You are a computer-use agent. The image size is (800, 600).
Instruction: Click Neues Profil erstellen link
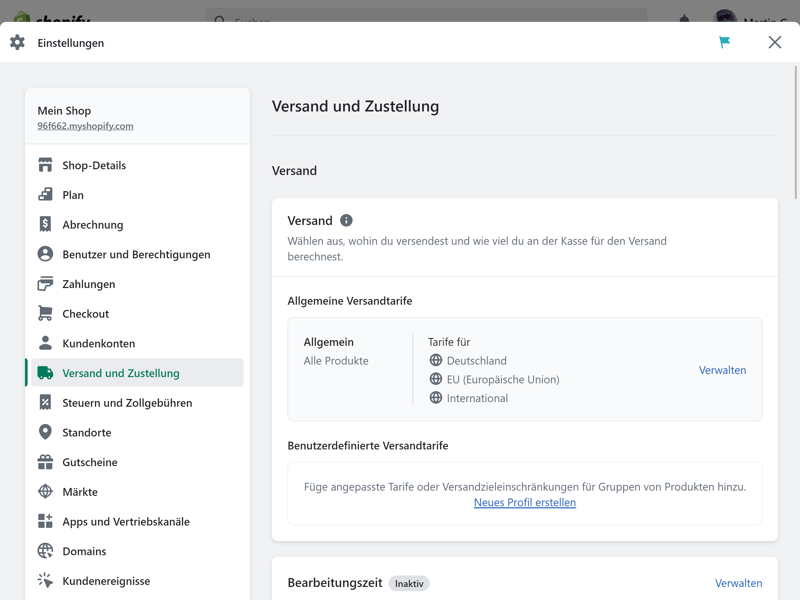pos(524,502)
